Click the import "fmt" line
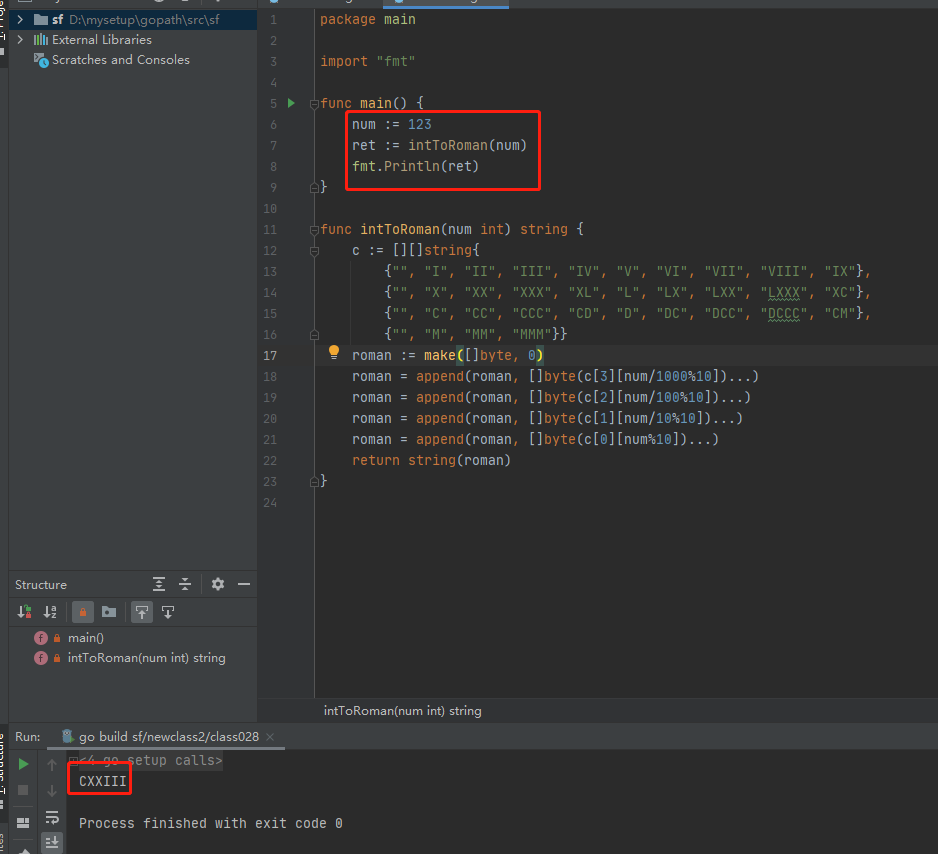This screenshot has height=854, width=938. [x=367, y=61]
